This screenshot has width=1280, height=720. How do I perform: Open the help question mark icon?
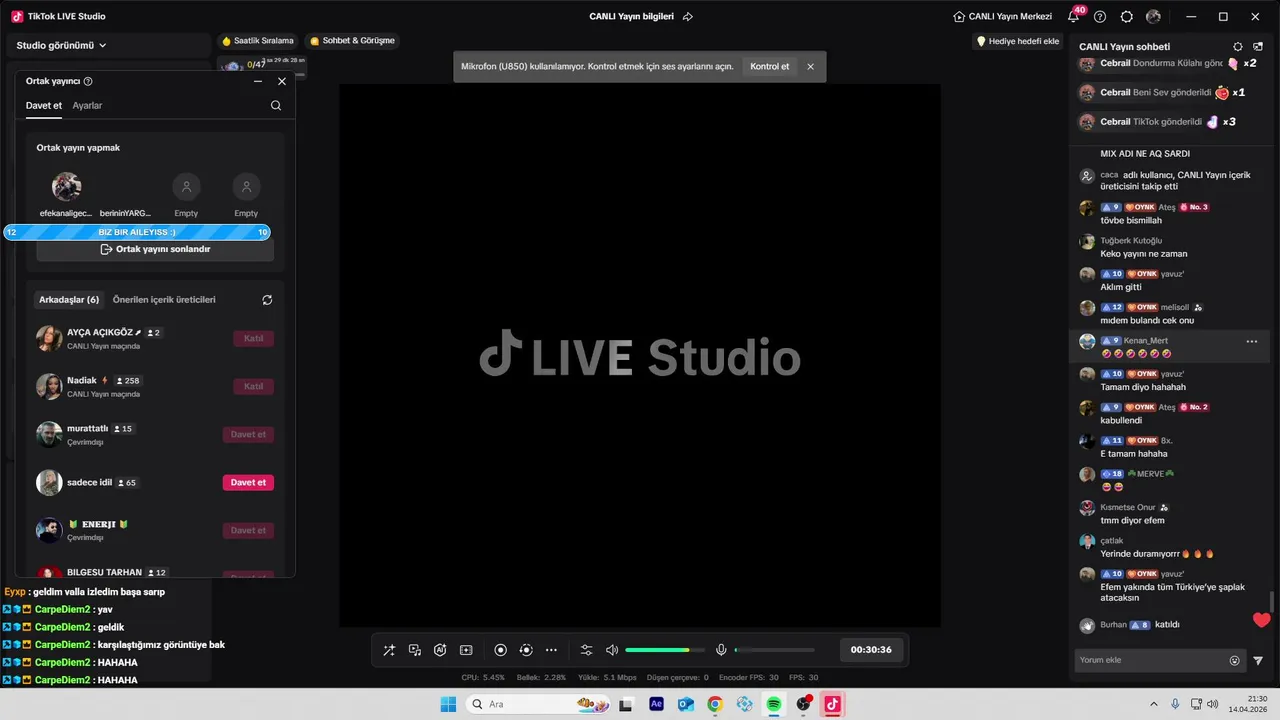point(1100,17)
